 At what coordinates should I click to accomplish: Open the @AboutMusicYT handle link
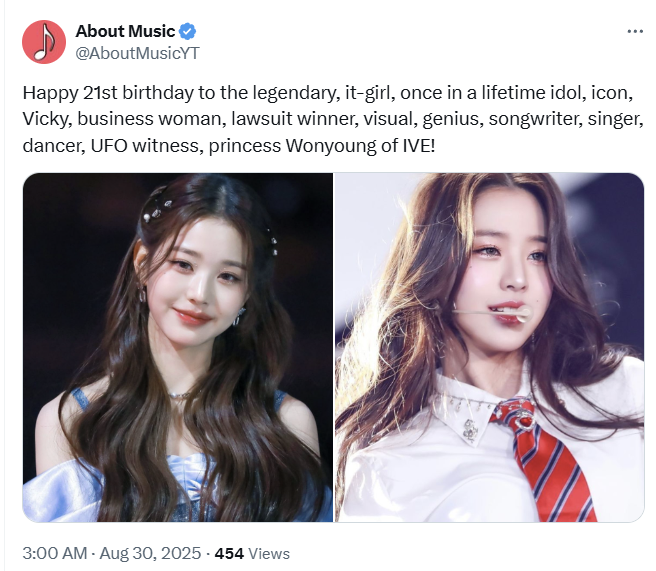coord(137,53)
